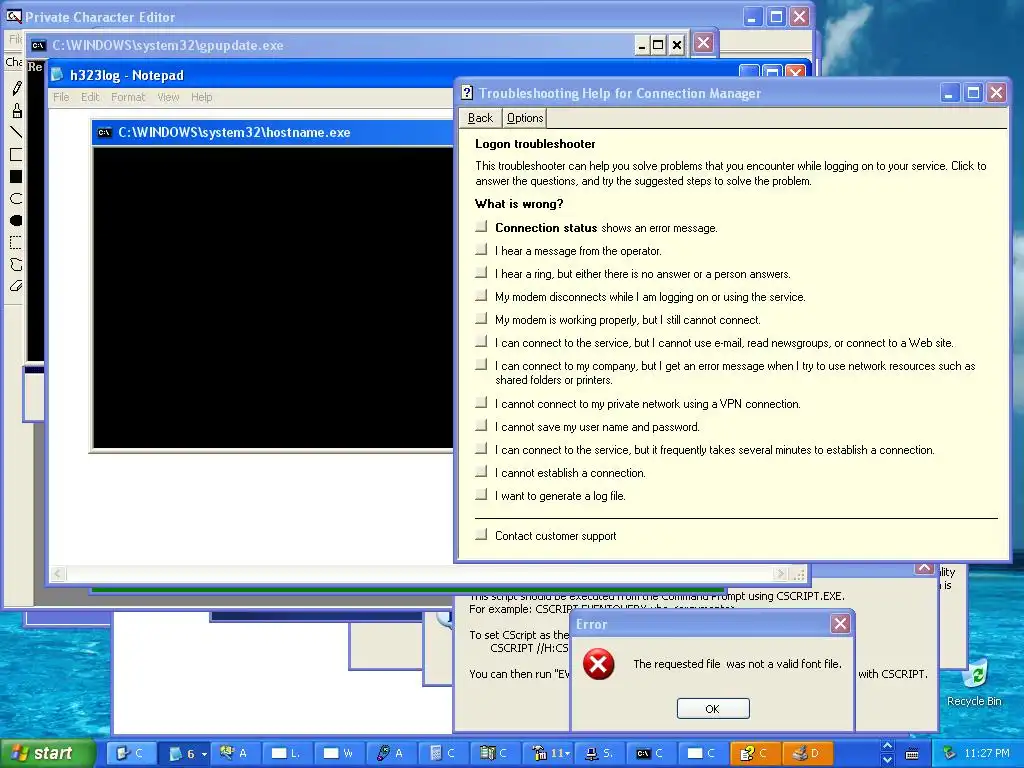This screenshot has width=1024, height=768.
Task: Select the Filled Rectangle tool
Action: tap(16, 177)
